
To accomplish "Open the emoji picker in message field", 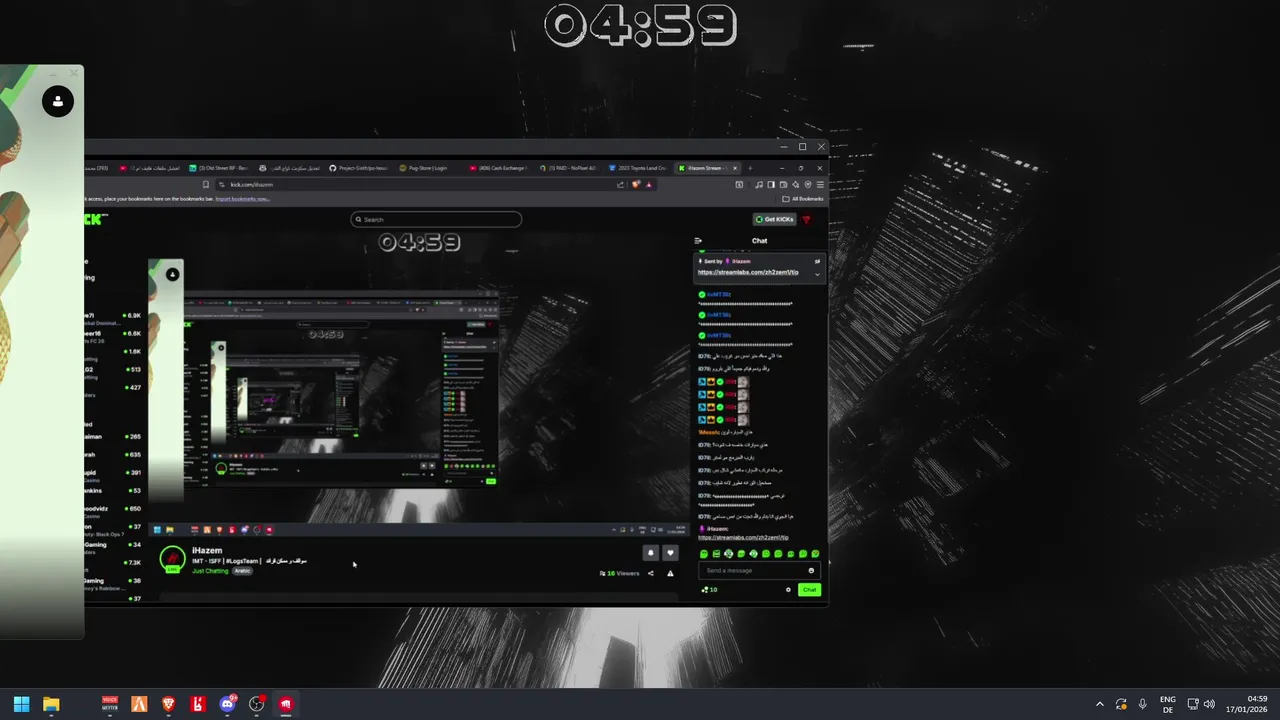I will click(x=811, y=570).
